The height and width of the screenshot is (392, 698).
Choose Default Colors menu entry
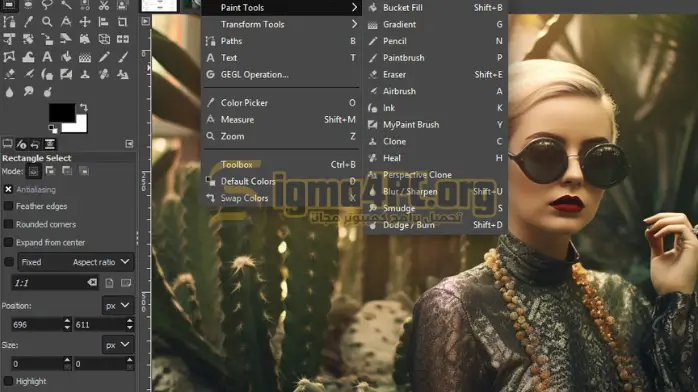(281, 181)
